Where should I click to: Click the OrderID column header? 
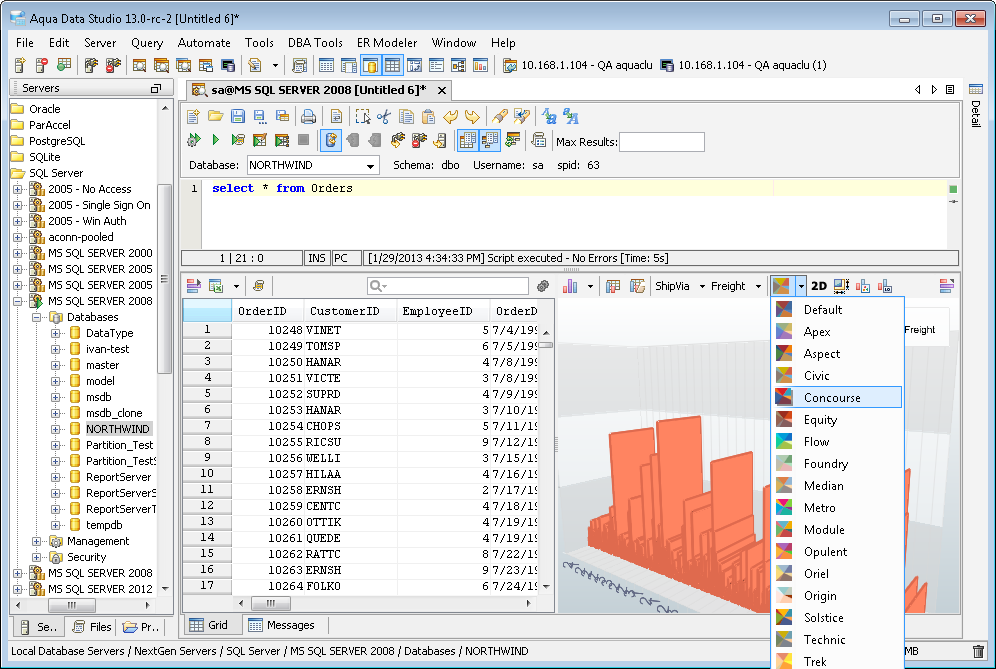point(267,311)
